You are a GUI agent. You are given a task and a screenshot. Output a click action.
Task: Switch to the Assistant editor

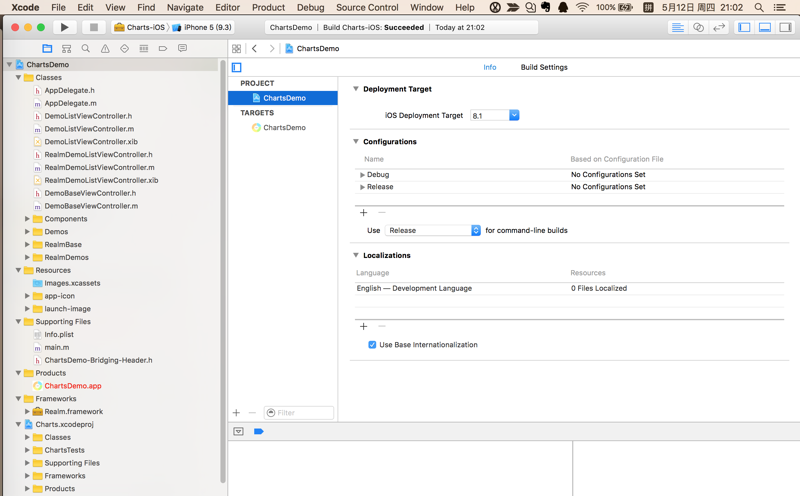point(698,28)
